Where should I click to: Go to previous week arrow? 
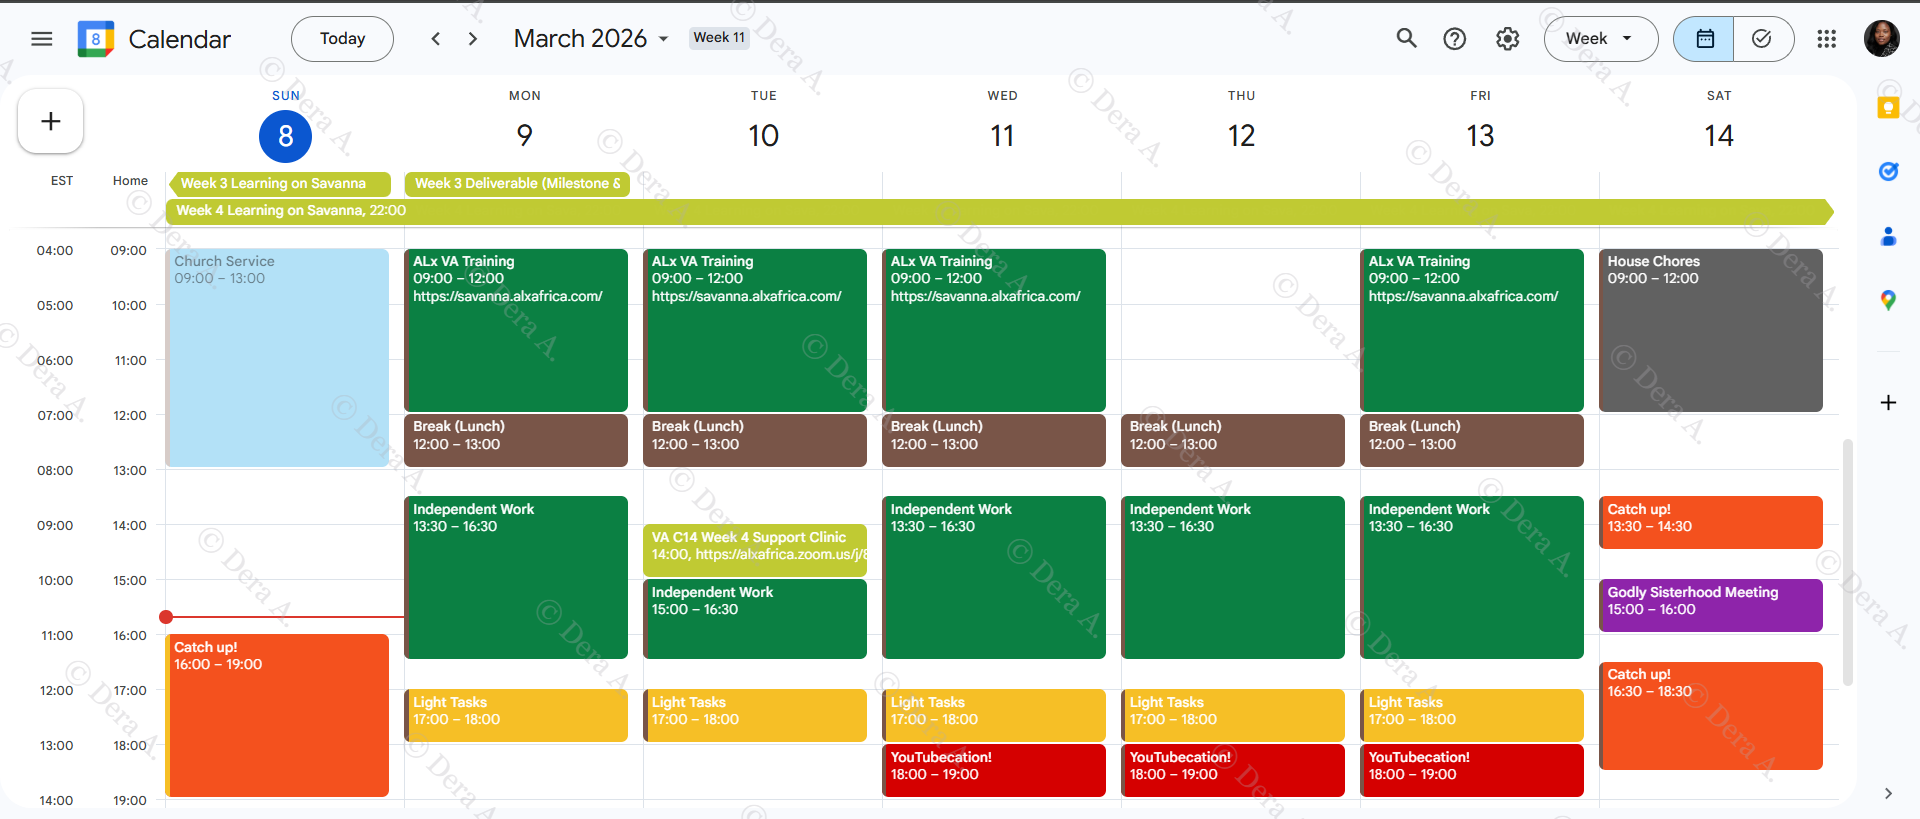tap(435, 39)
